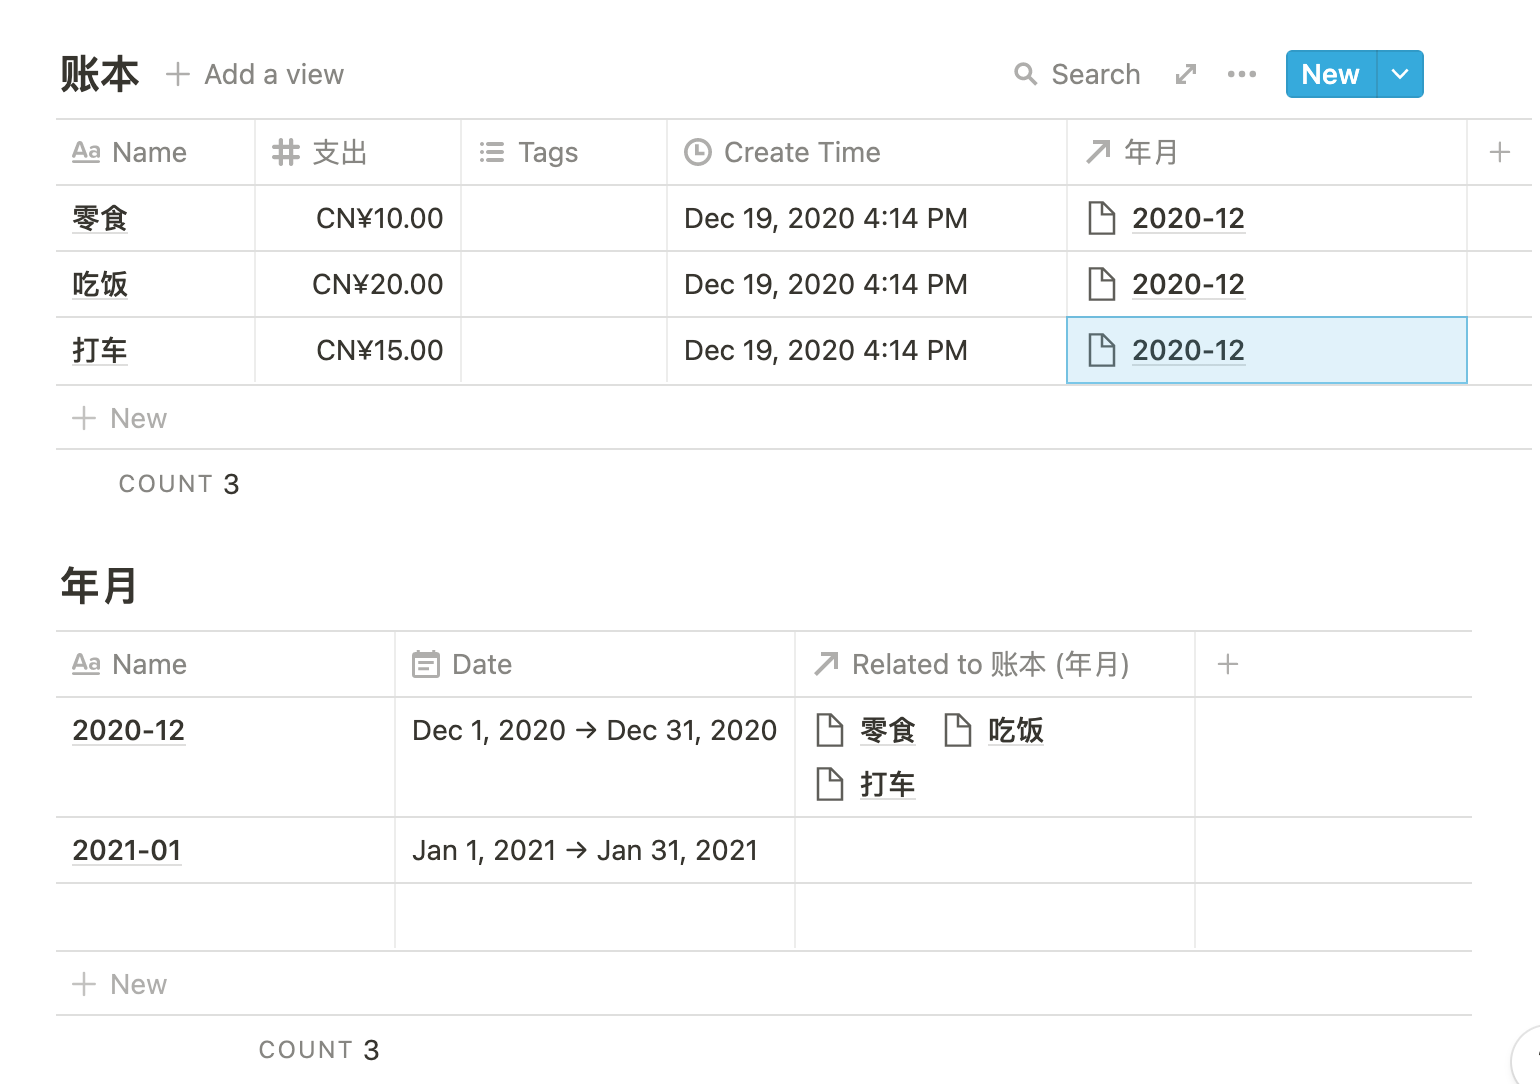Add new row to 账本 table
The width and height of the screenshot is (1540, 1084).
pyautogui.click(x=120, y=418)
